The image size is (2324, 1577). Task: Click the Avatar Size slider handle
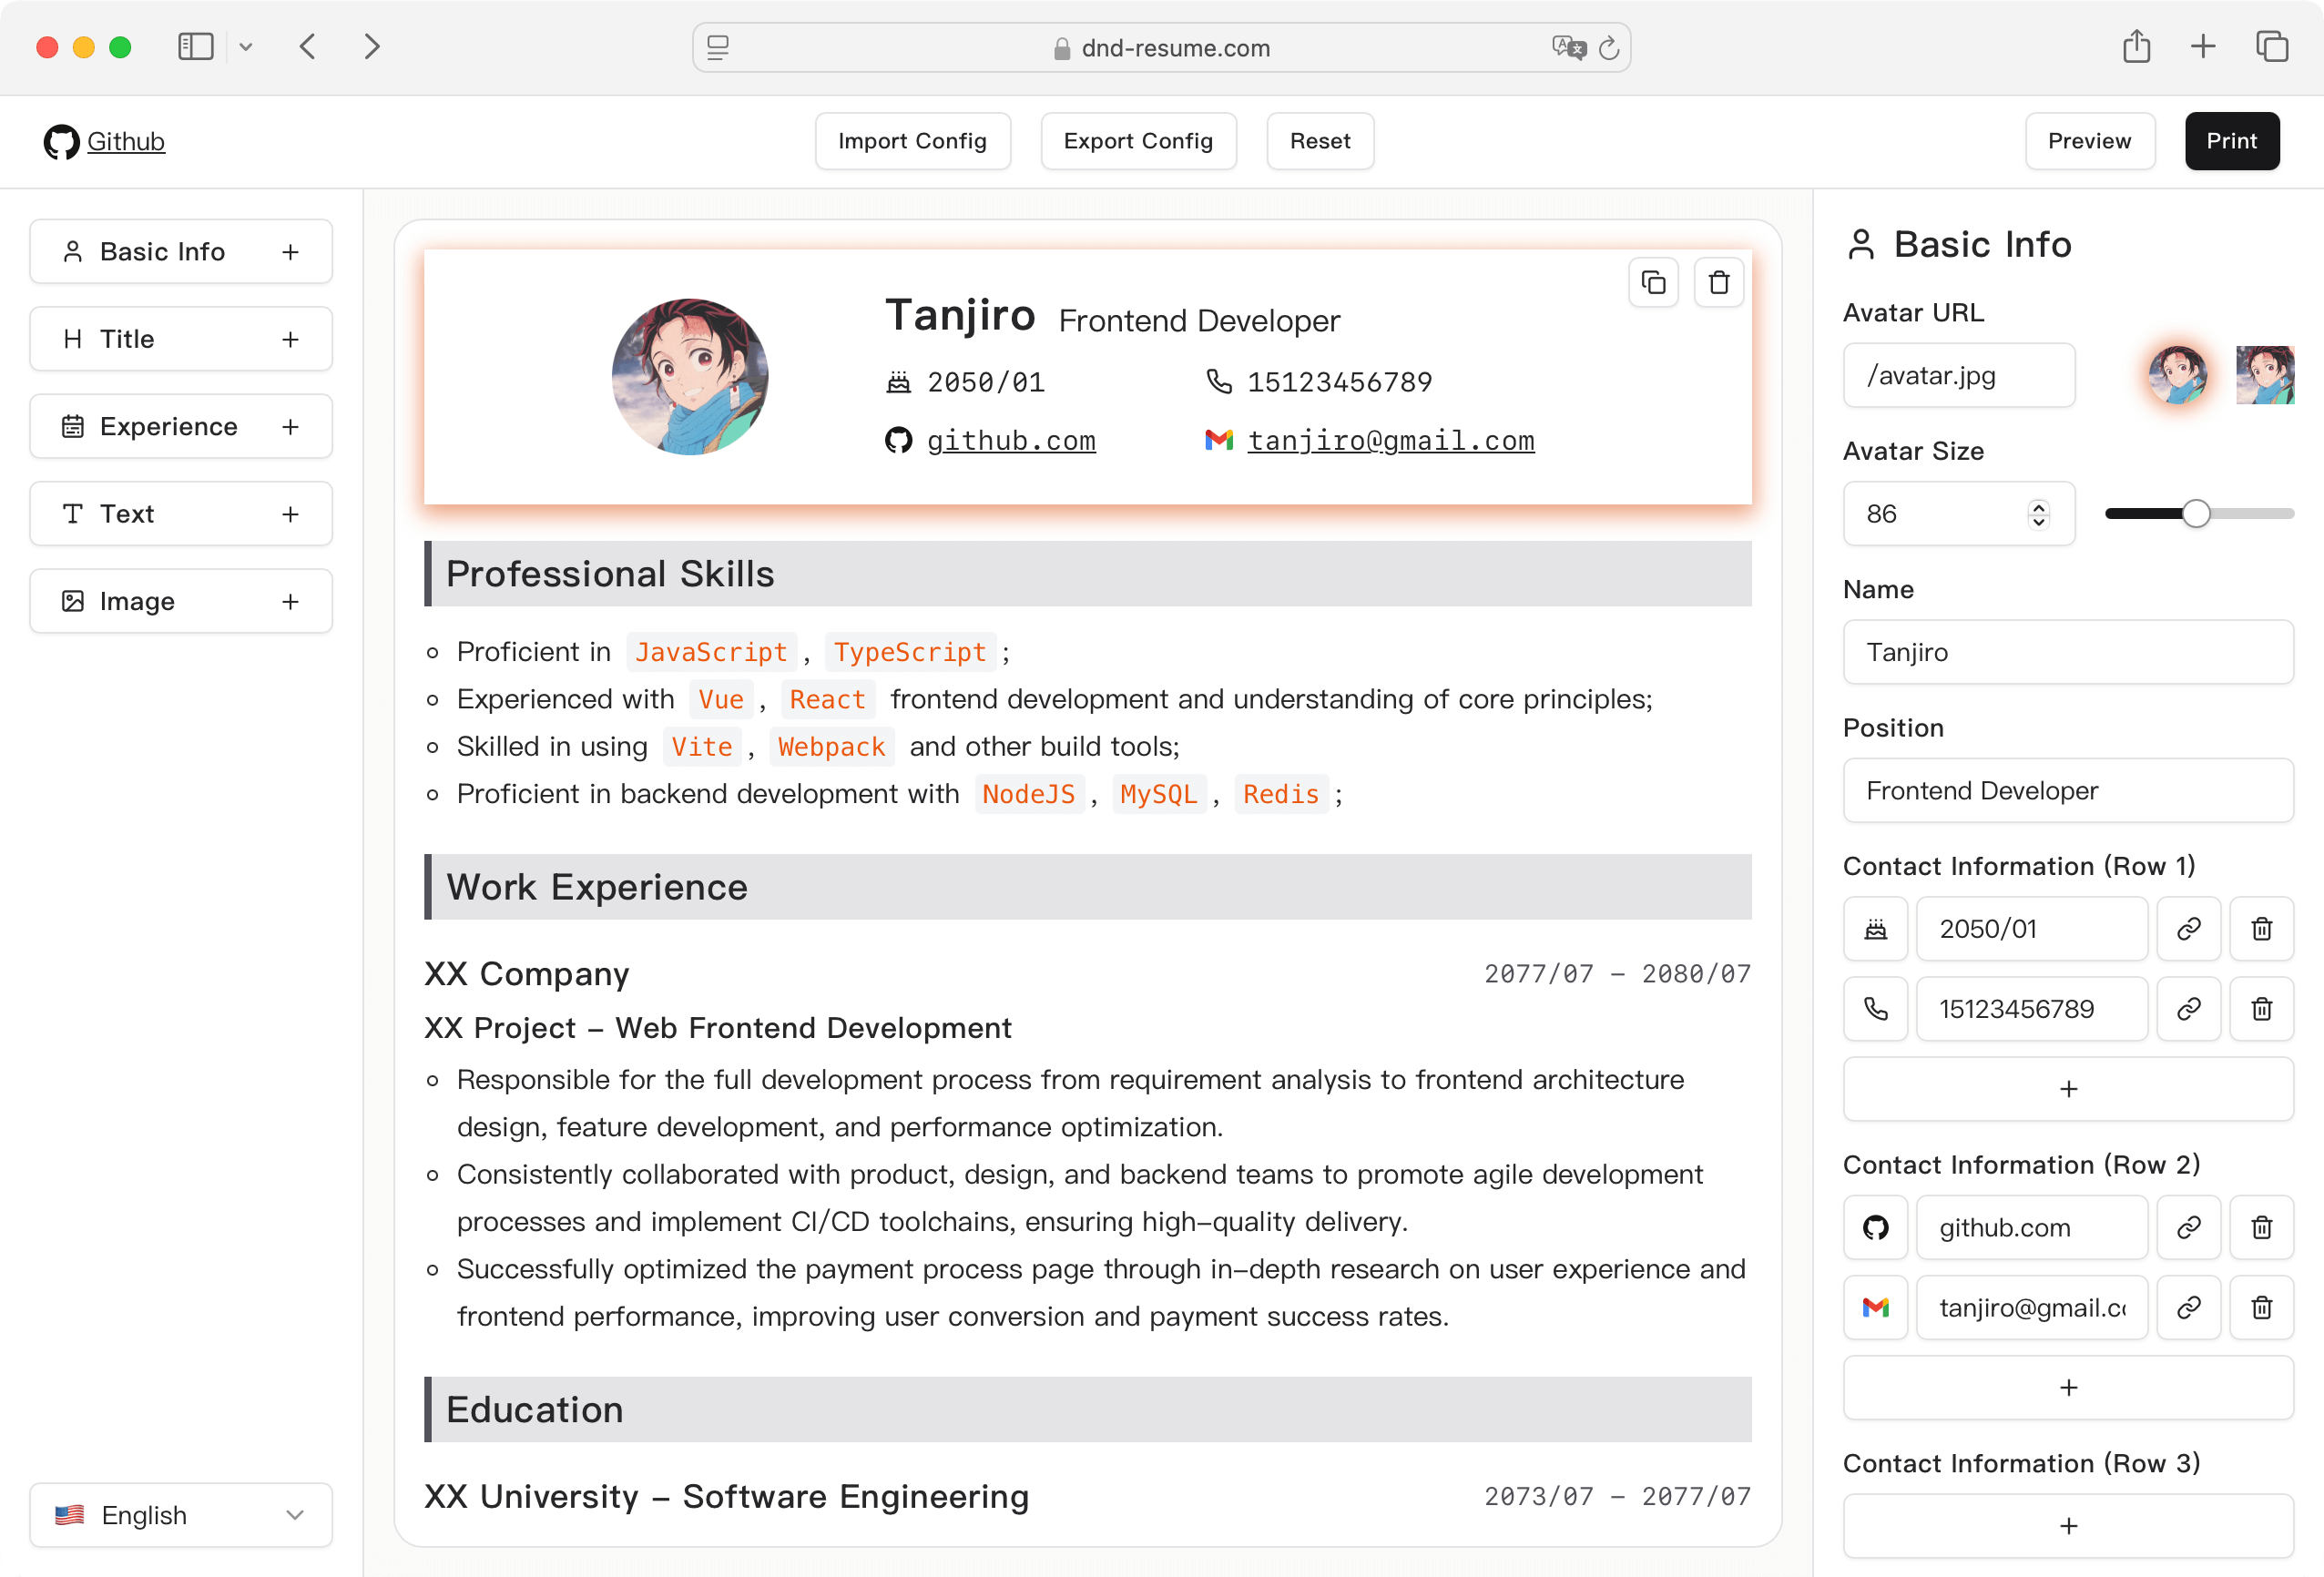click(2195, 514)
